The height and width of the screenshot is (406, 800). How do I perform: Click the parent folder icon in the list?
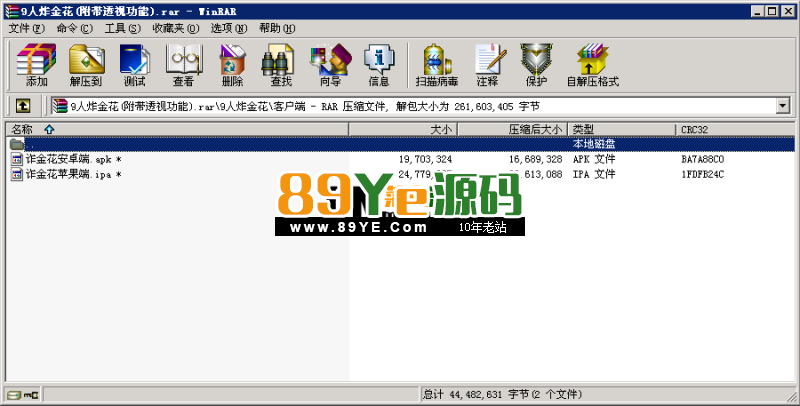[17, 144]
